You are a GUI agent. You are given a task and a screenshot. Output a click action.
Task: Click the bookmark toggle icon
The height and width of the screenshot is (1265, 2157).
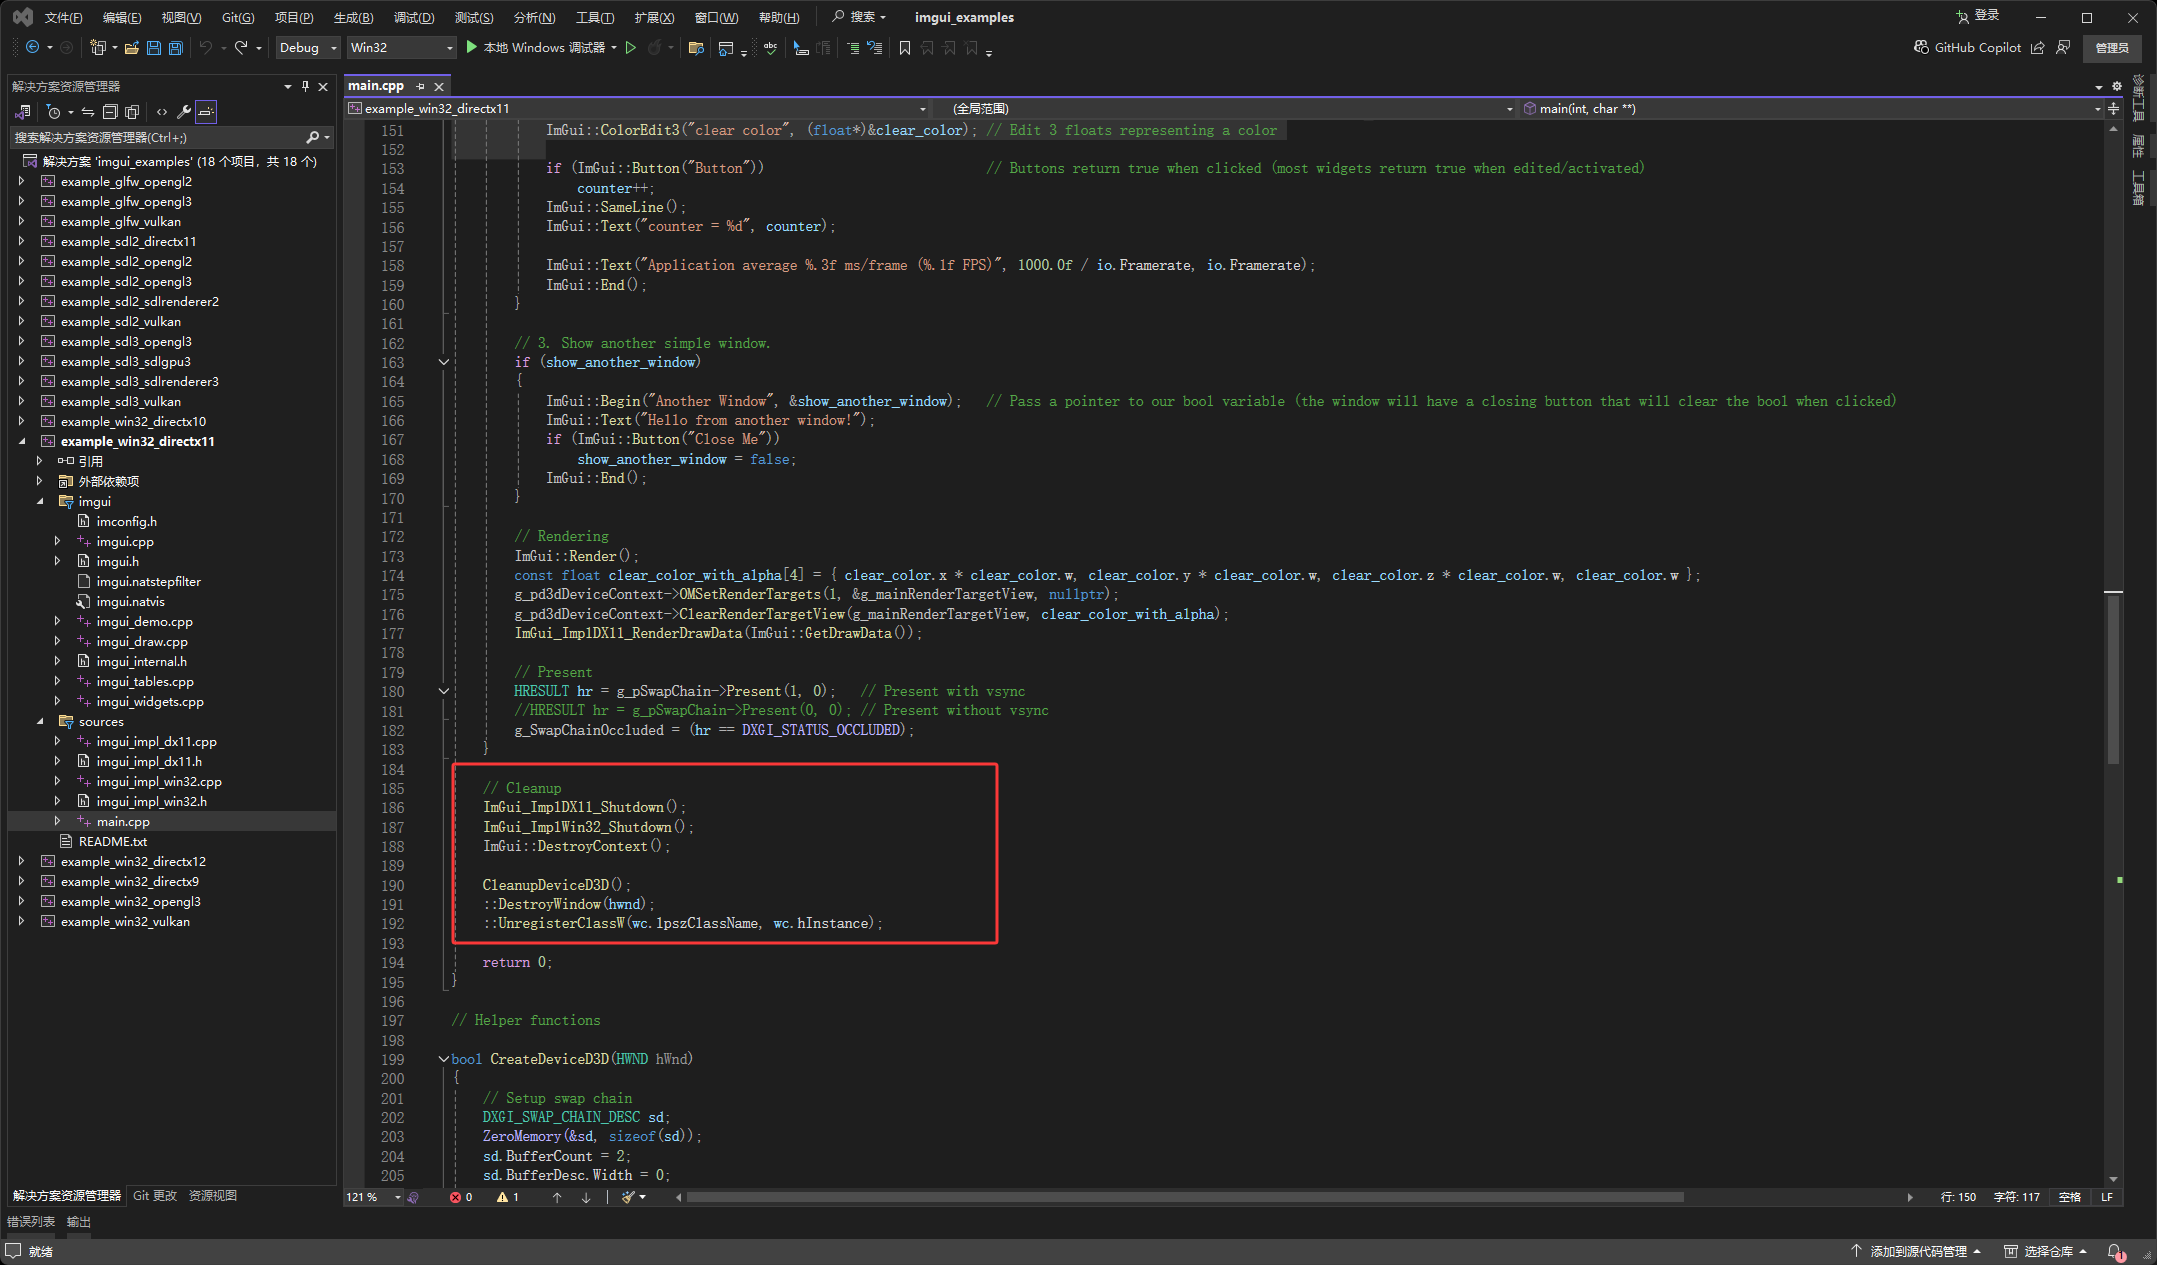tap(905, 48)
